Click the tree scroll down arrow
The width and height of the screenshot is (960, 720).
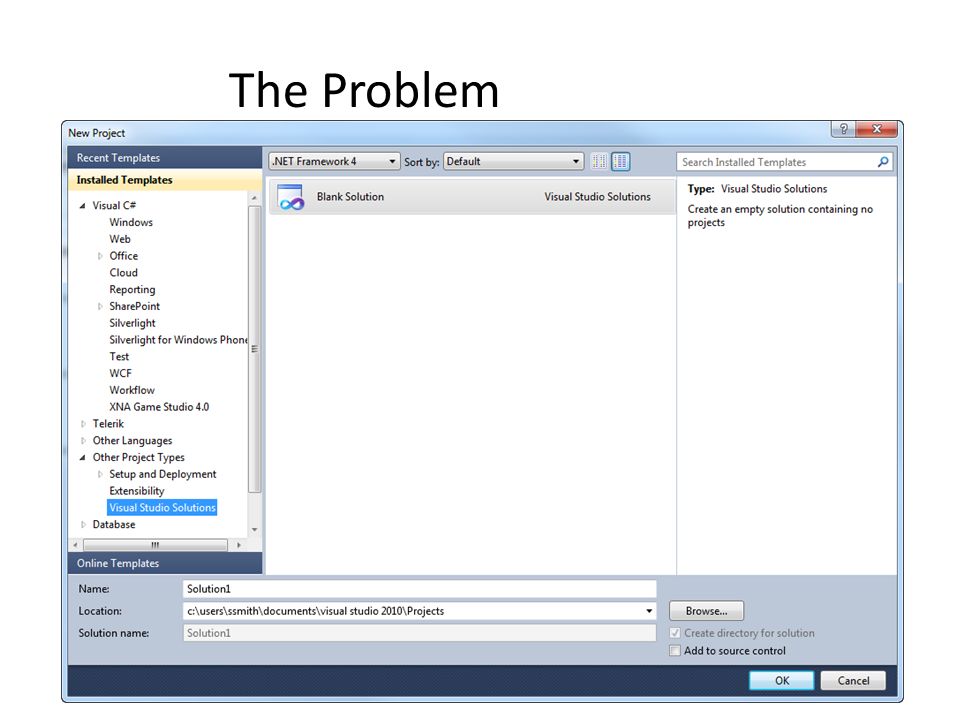[255, 530]
